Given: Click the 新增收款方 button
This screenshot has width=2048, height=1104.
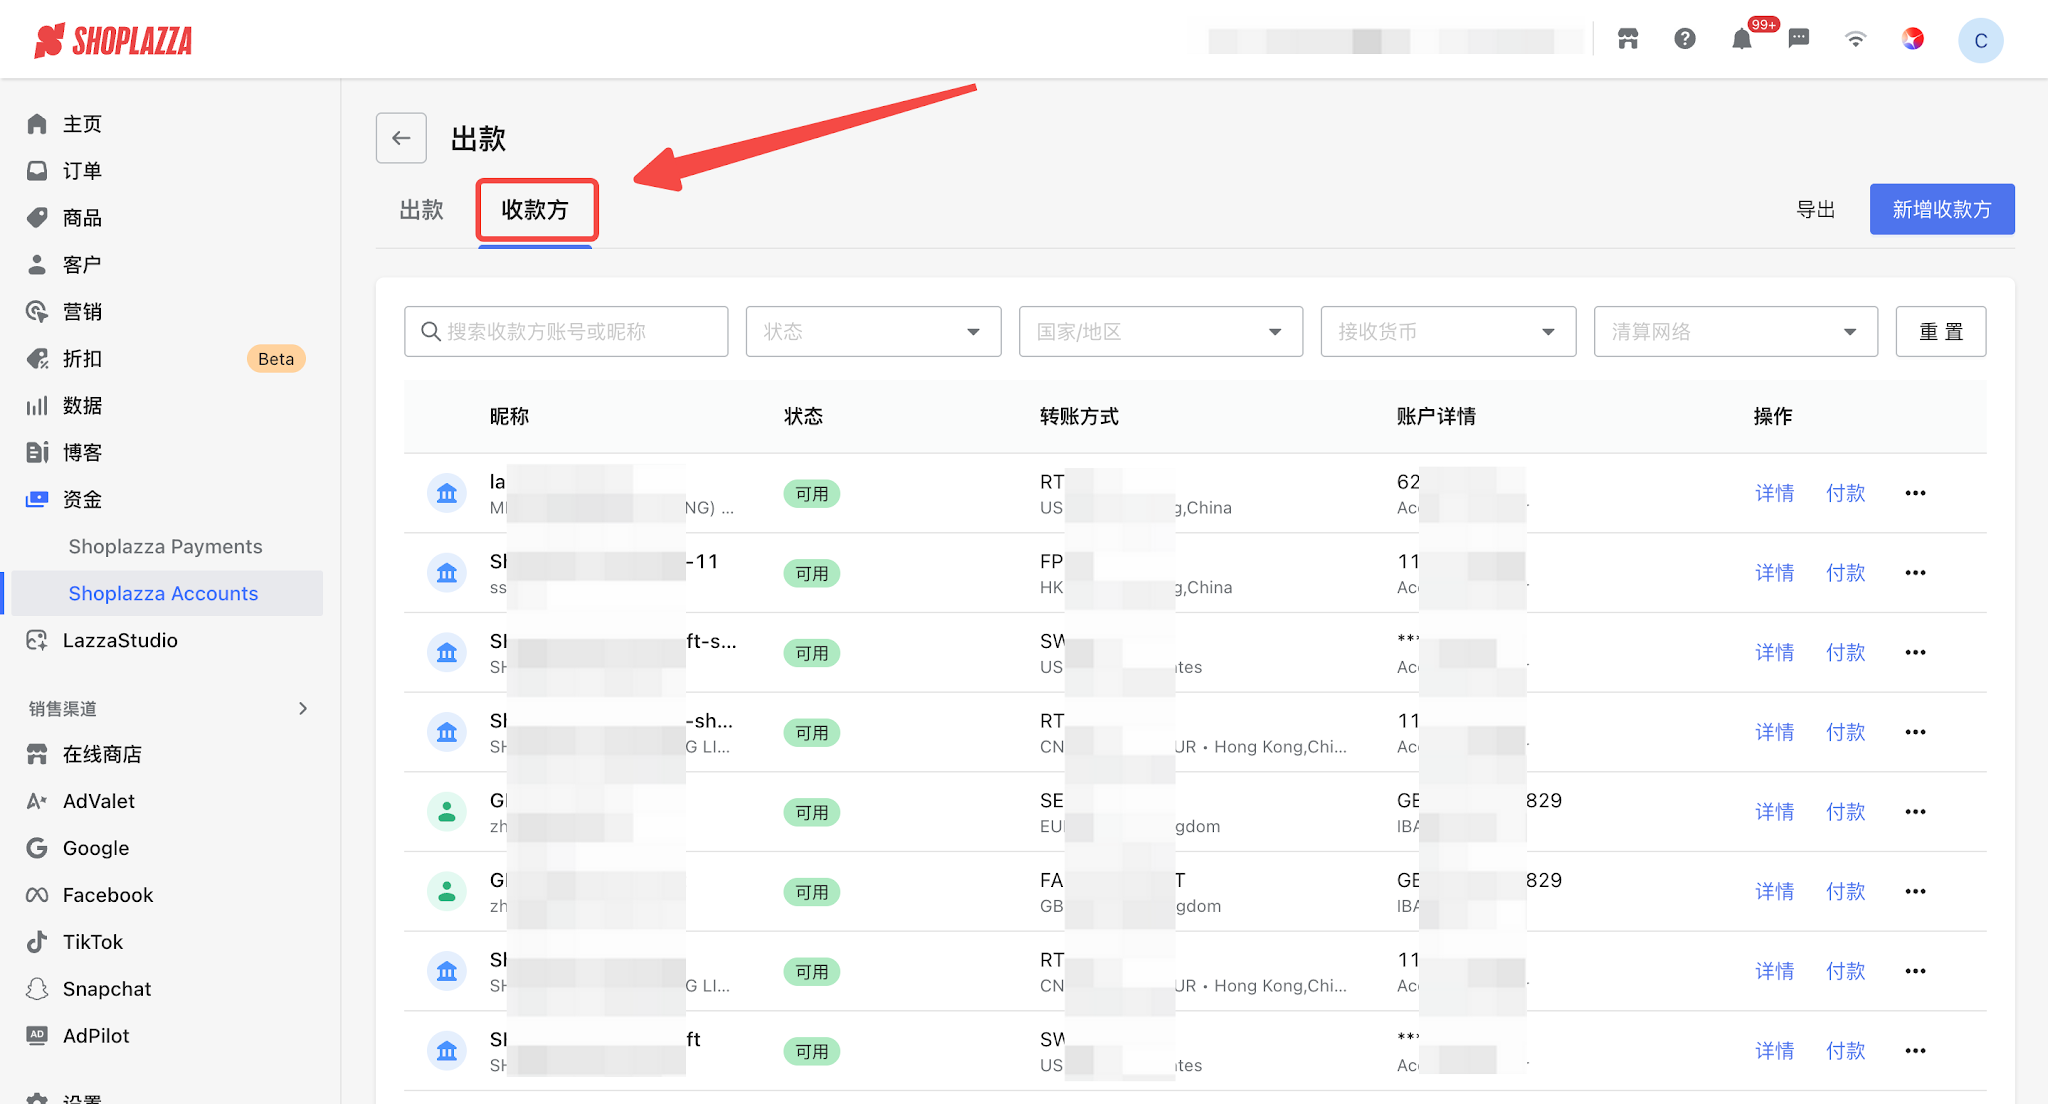Looking at the screenshot, I should (1942, 209).
